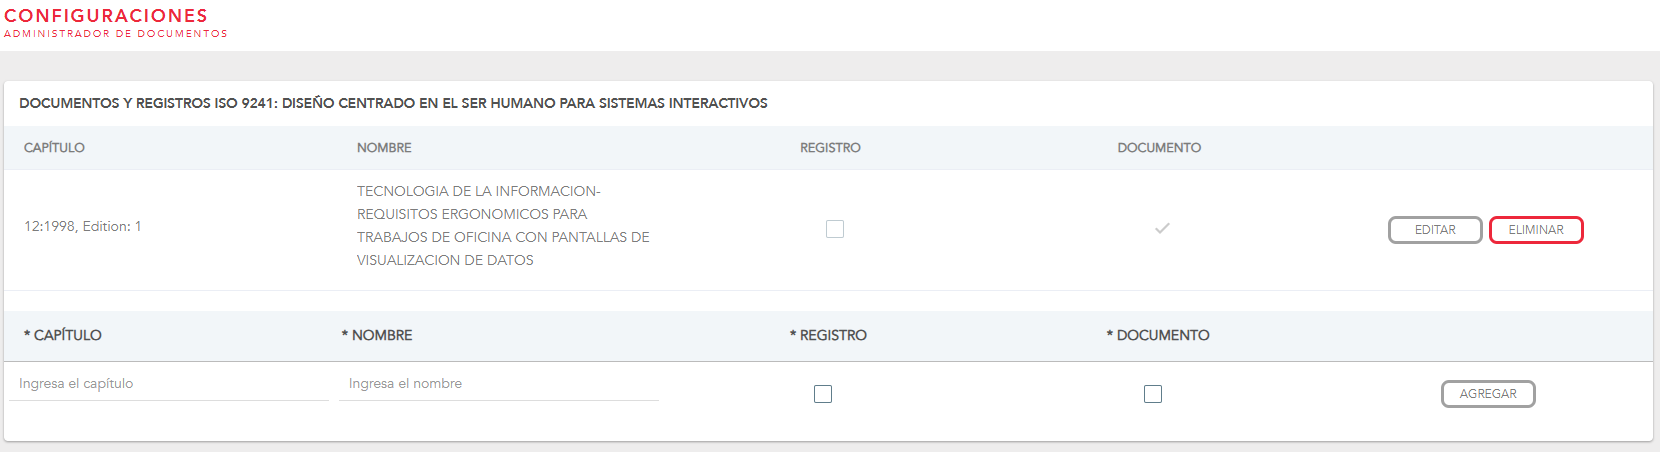Viewport: 1660px width, 452px height.
Task: Click the CAPÍTULO column header
Action: (54, 148)
